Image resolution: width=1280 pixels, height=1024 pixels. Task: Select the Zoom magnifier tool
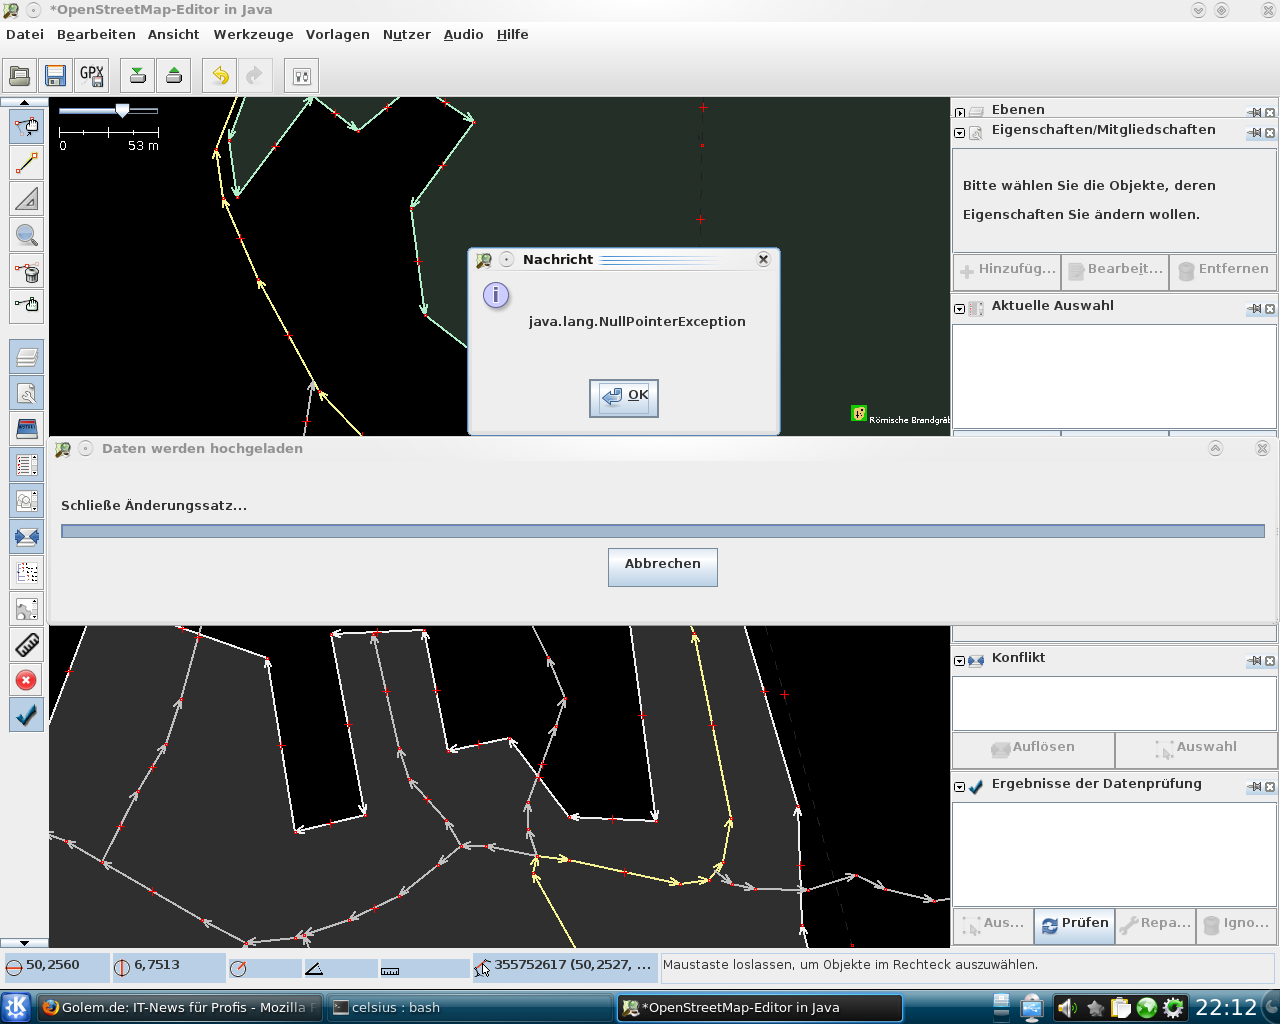click(27, 235)
